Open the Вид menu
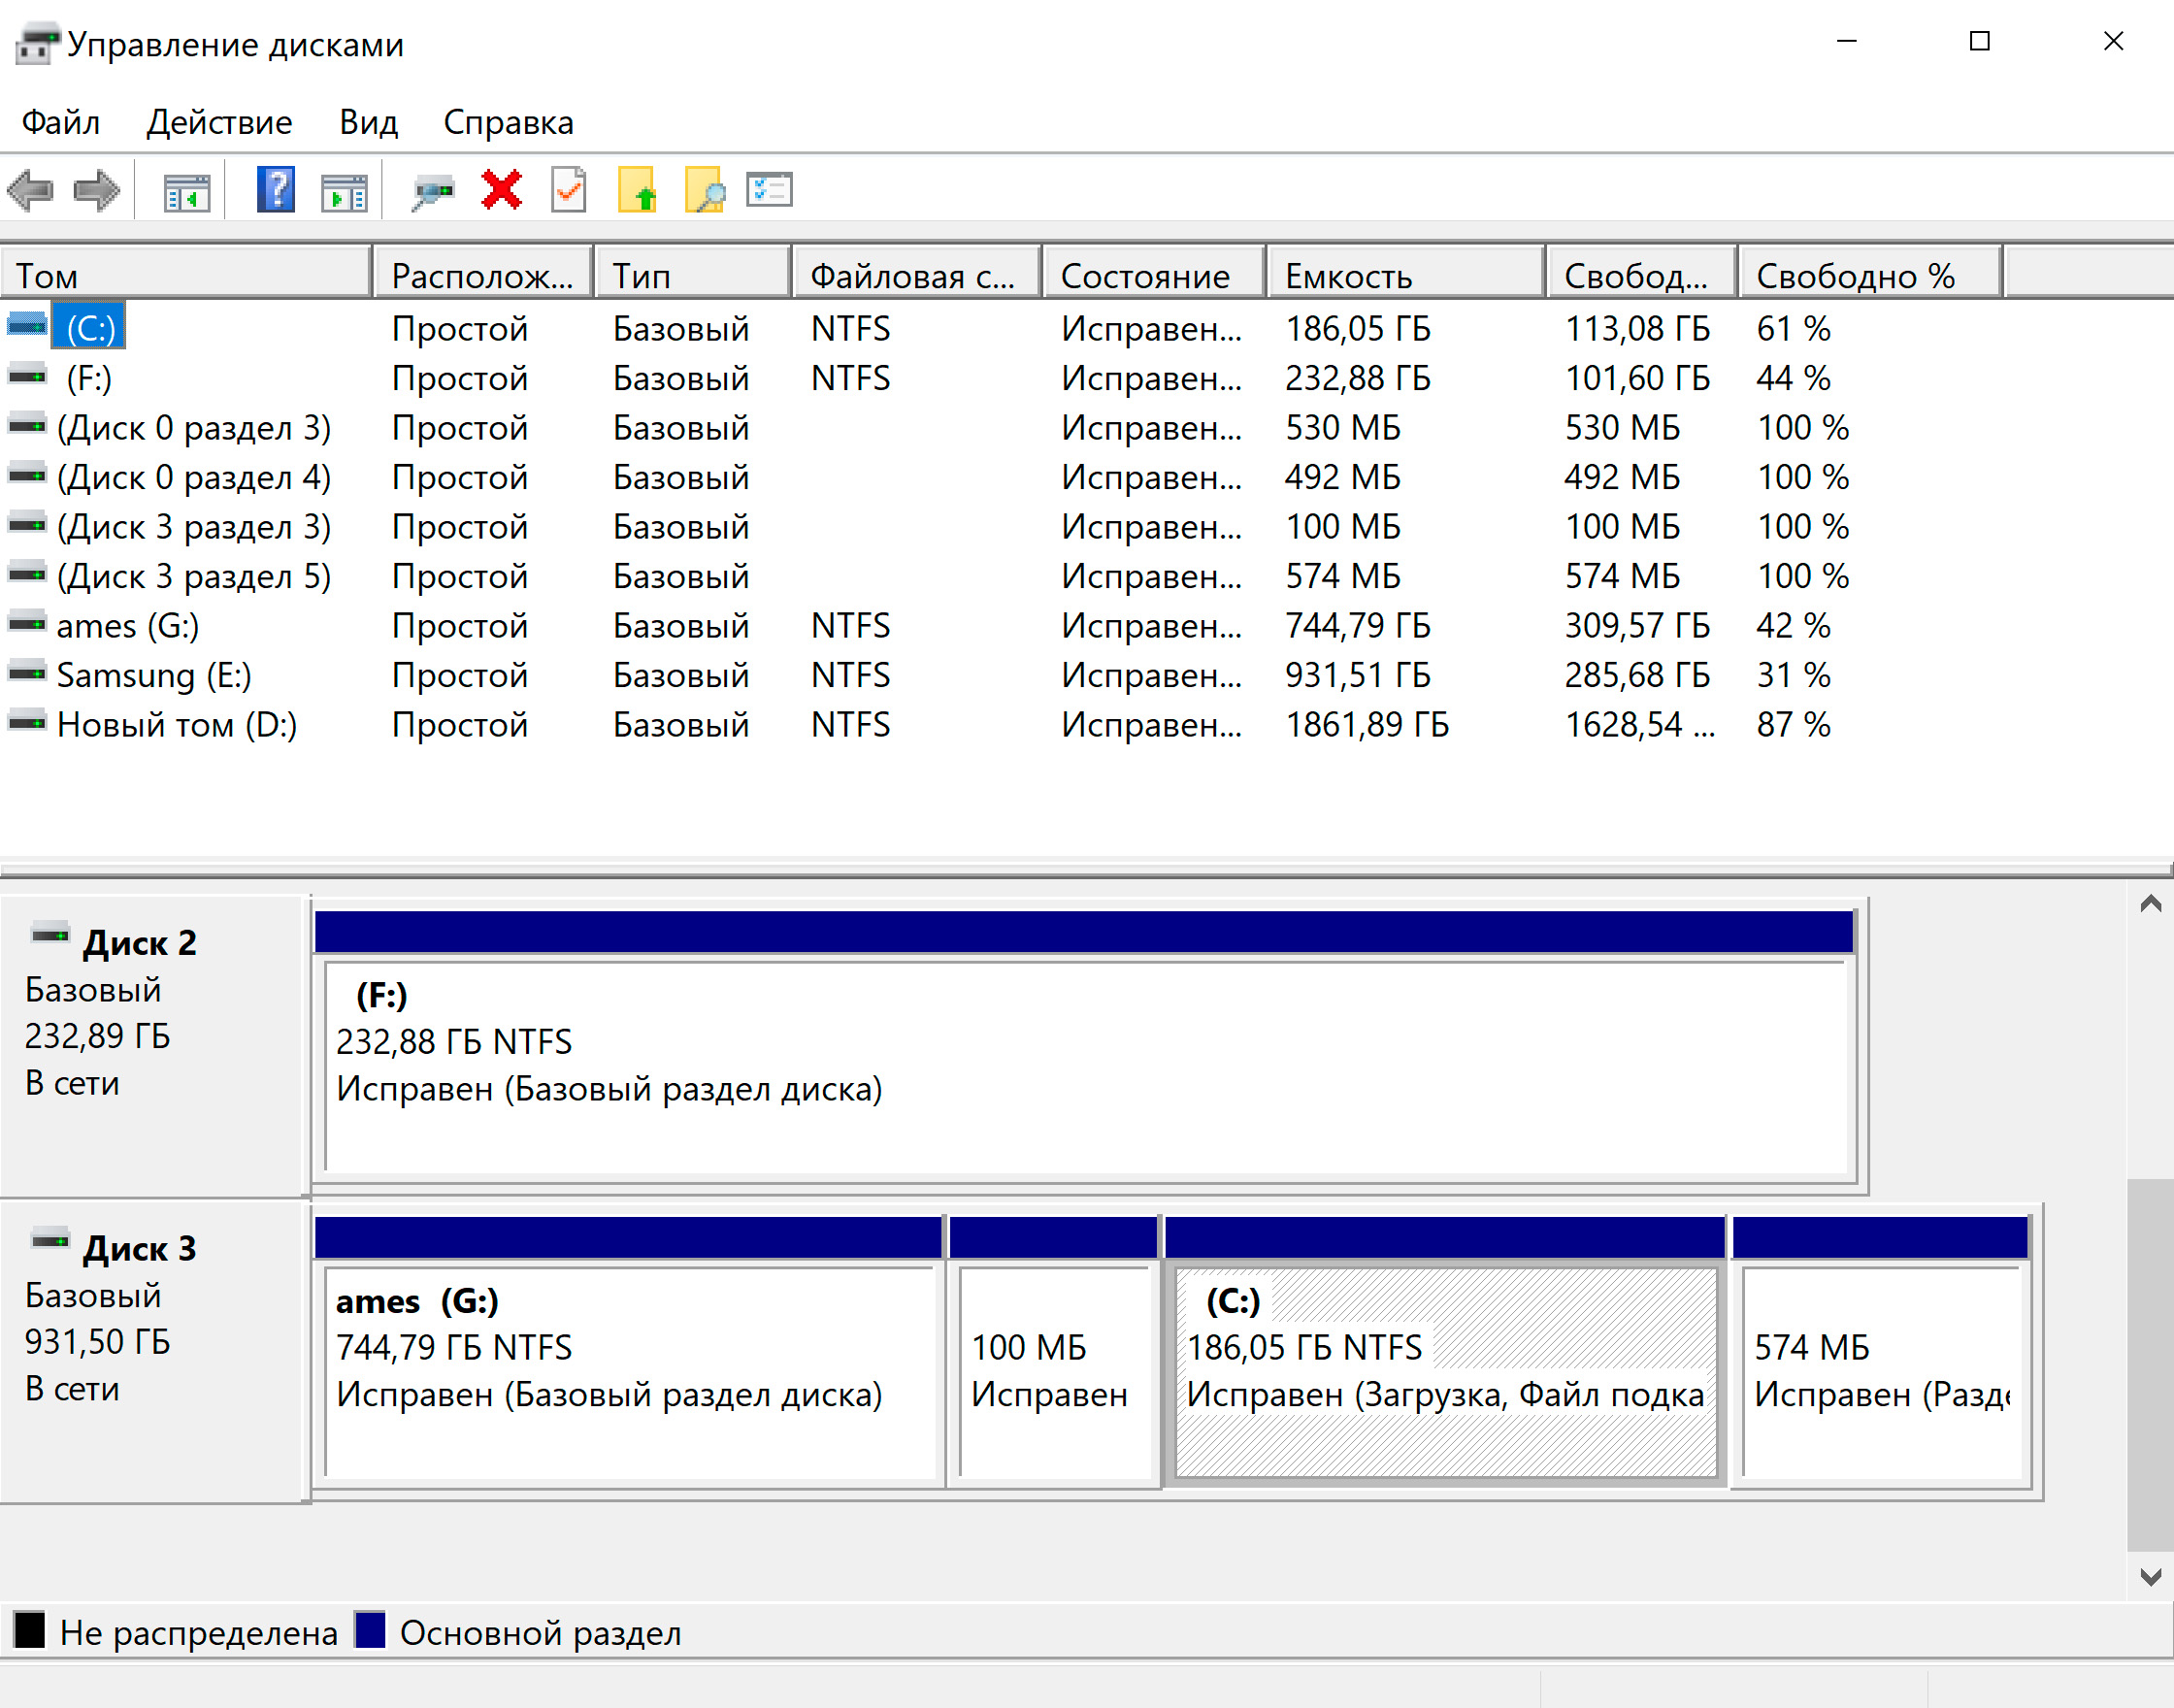Image resolution: width=2174 pixels, height=1708 pixels. tap(368, 122)
